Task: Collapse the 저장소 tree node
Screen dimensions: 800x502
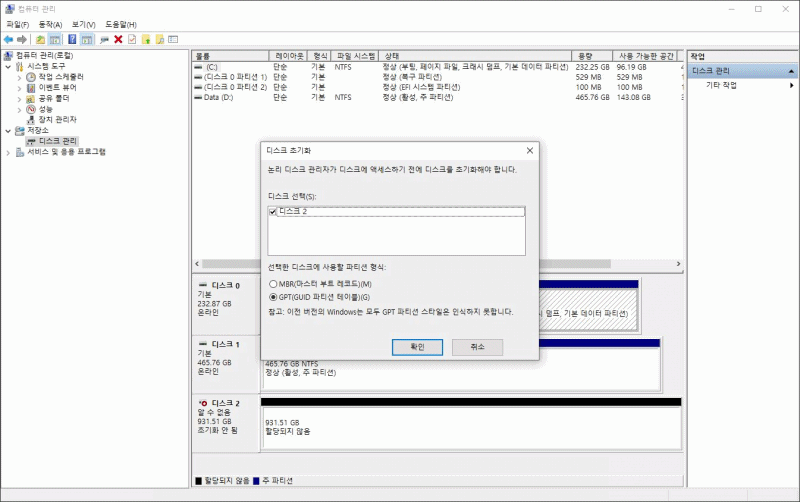Action: pyautogui.click(x=8, y=131)
